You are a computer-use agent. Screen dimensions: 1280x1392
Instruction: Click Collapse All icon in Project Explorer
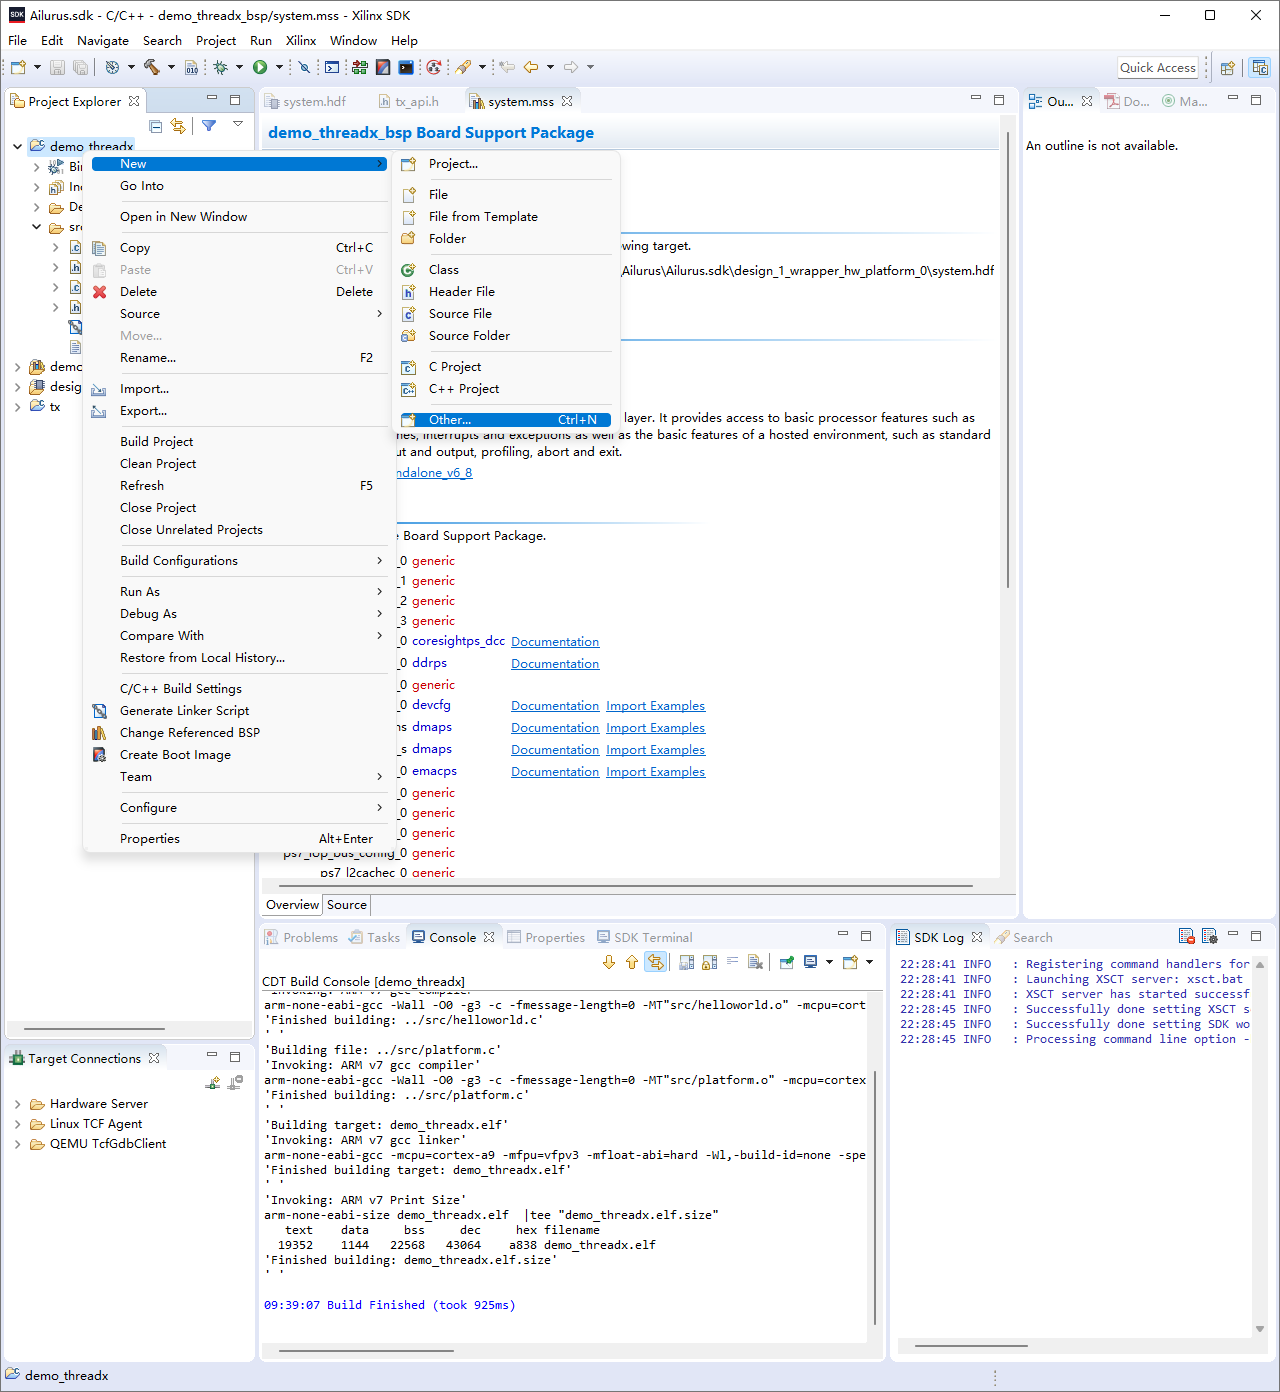(x=156, y=126)
